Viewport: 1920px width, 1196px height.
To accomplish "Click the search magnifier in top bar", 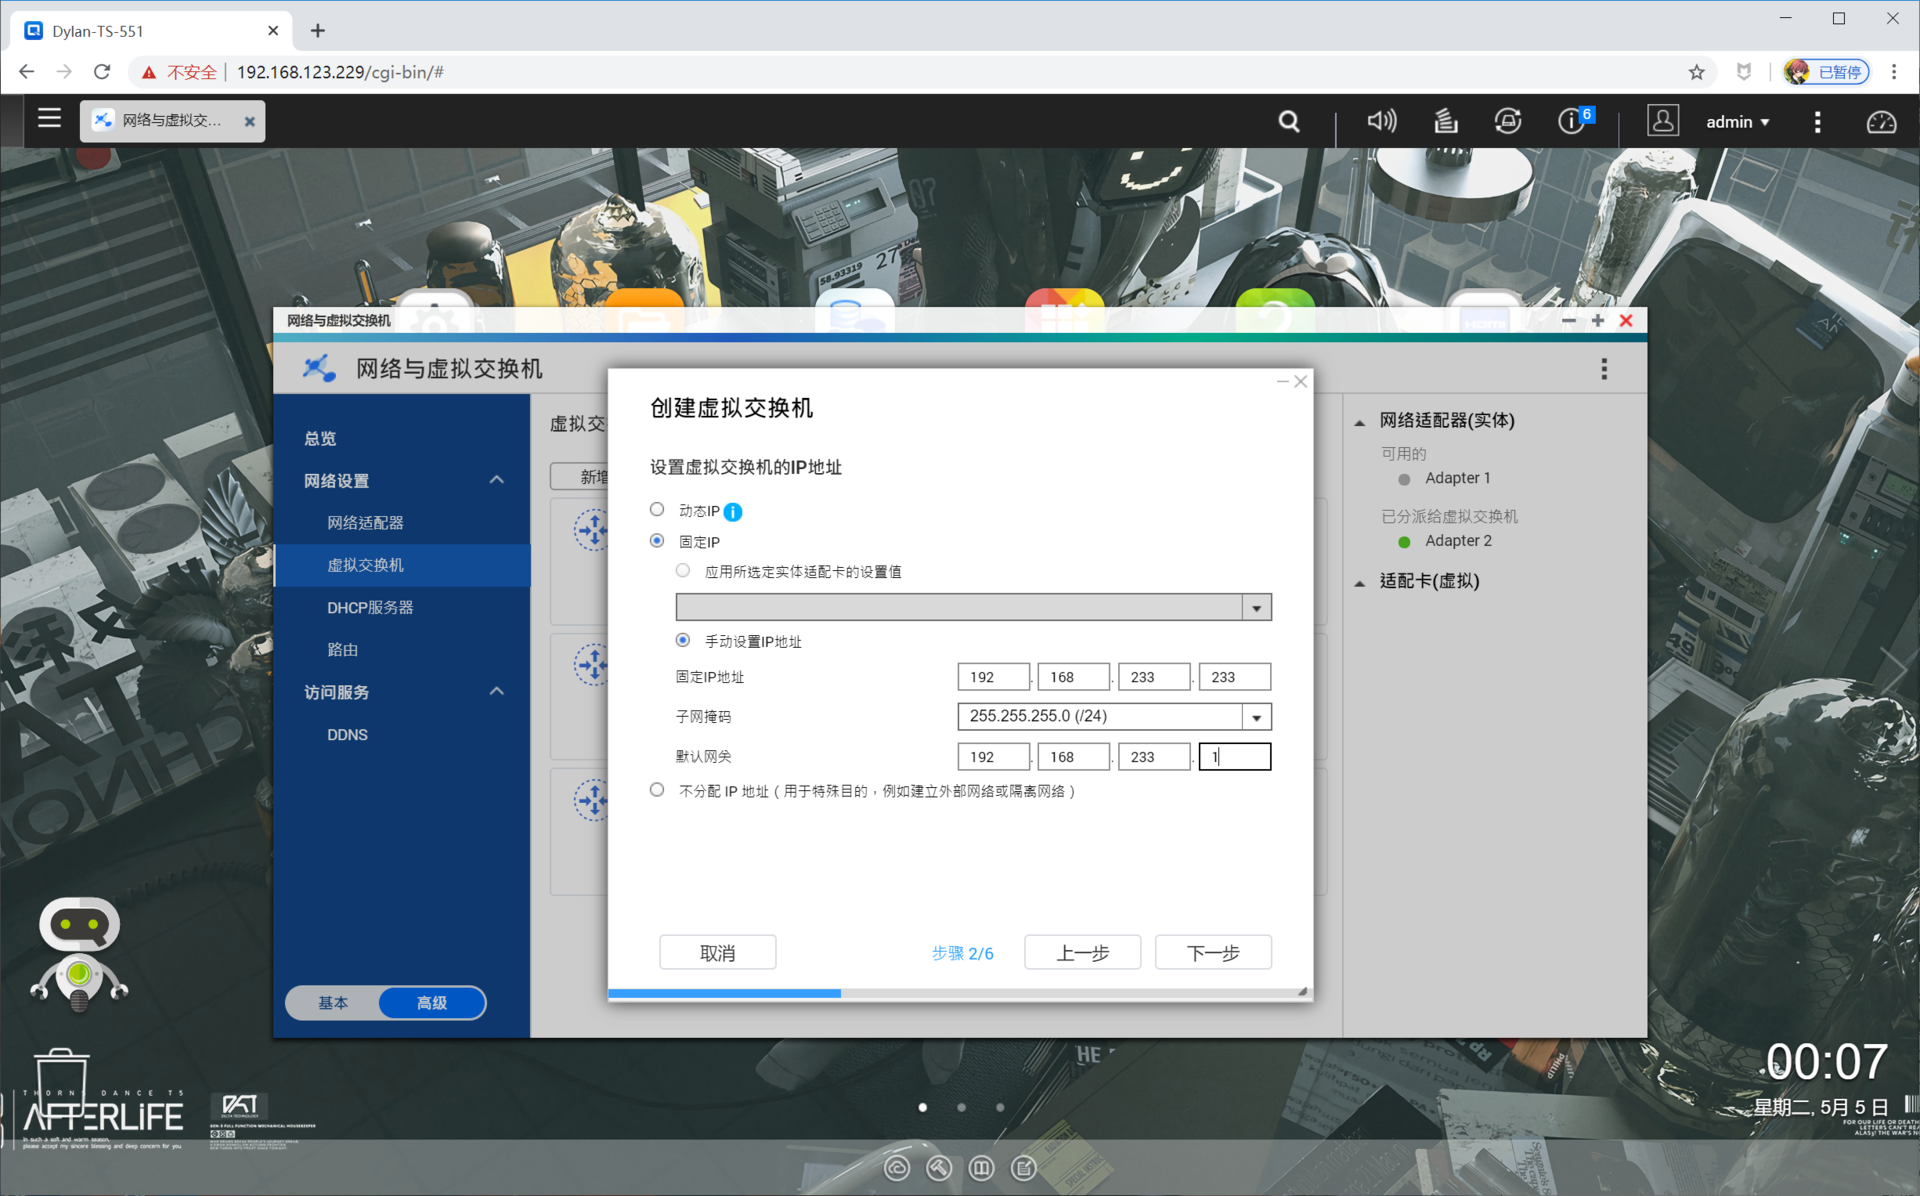I will [x=1289, y=122].
